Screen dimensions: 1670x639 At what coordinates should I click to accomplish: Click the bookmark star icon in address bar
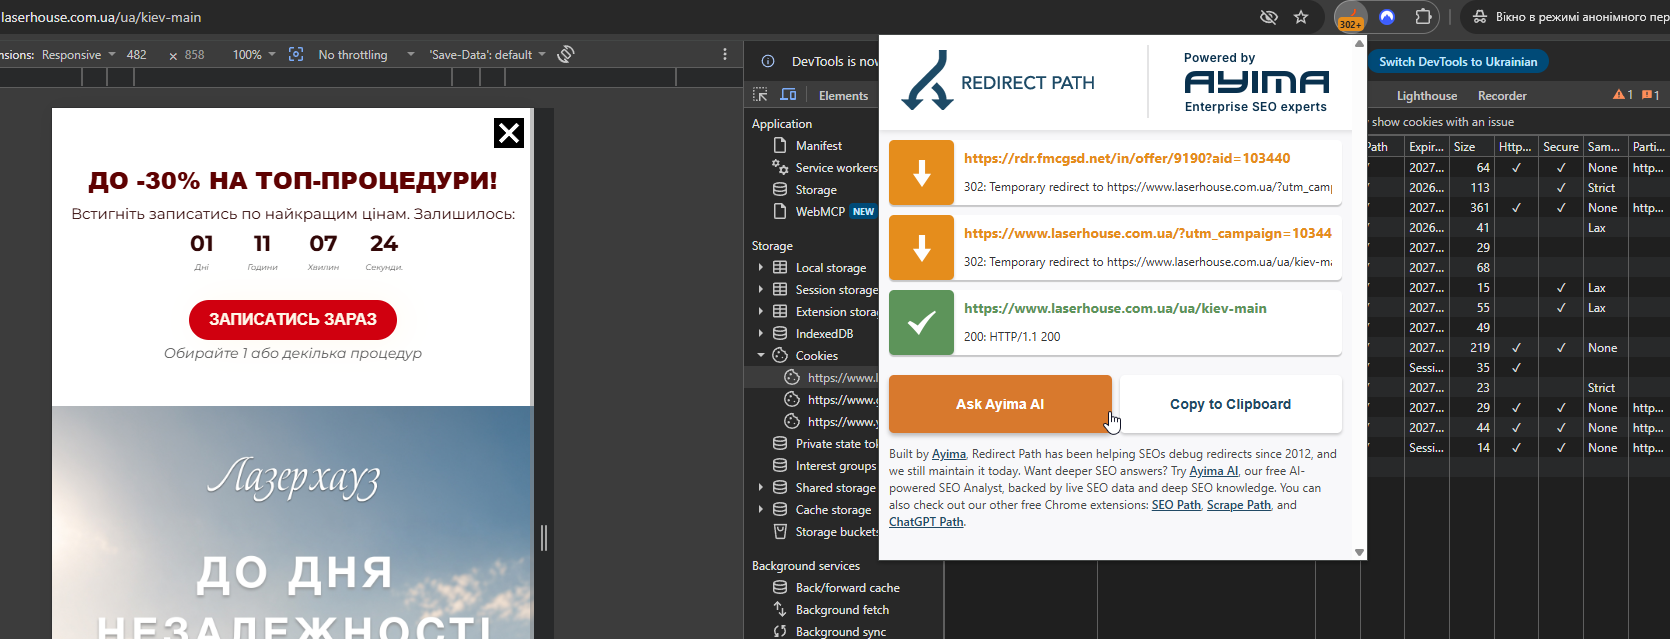click(x=1301, y=17)
